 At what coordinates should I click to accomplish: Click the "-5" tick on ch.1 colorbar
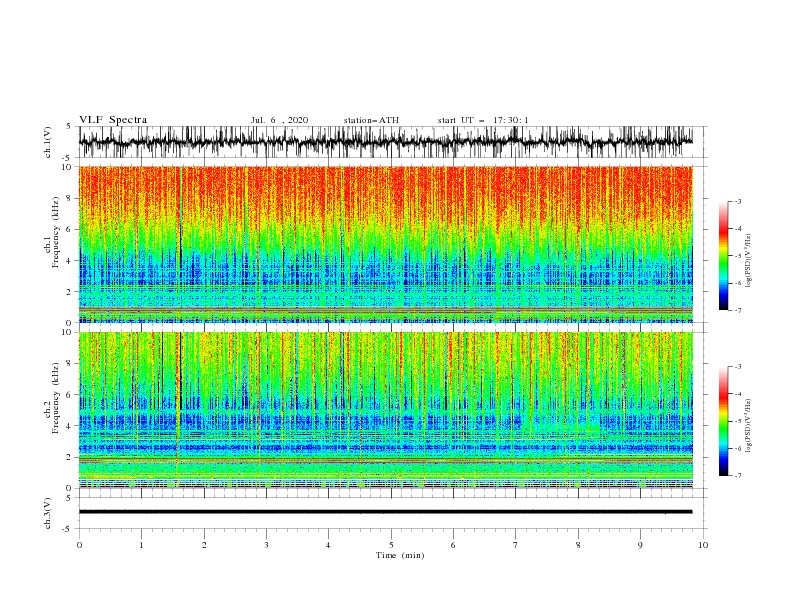[x=737, y=256]
